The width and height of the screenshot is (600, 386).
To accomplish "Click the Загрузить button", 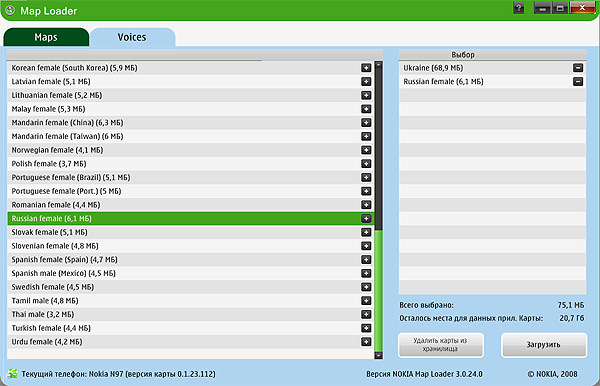I will (544, 345).
